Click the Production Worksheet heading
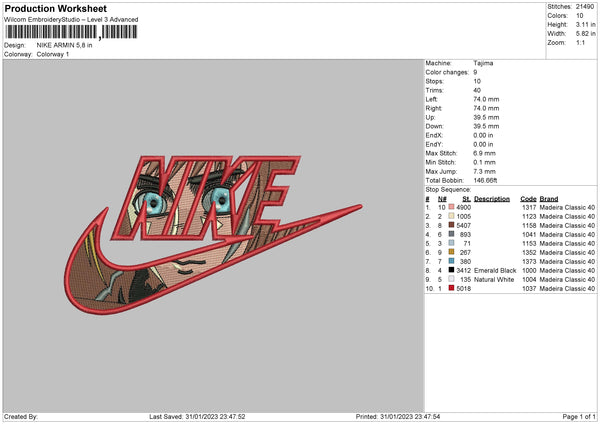This screenshot has width=600, height=424. point(55,8)
